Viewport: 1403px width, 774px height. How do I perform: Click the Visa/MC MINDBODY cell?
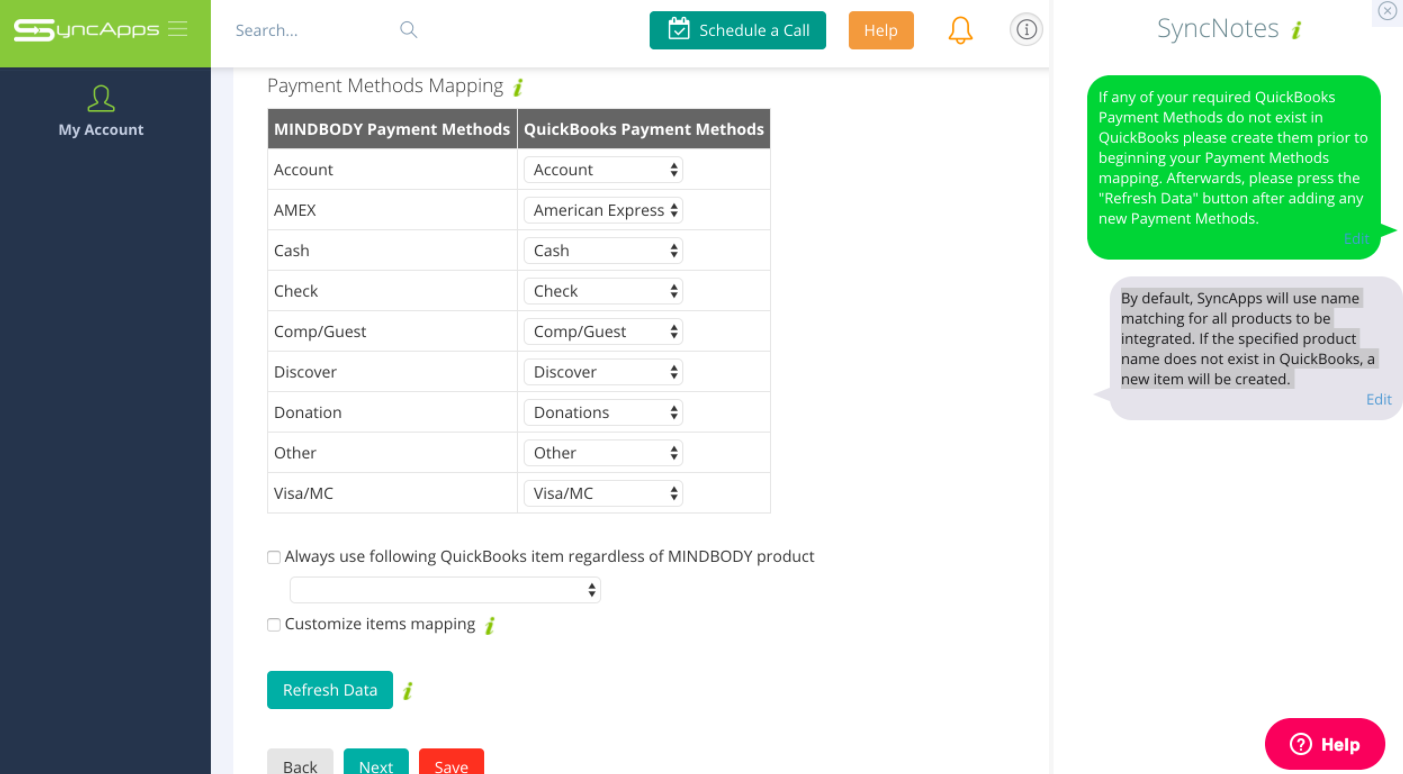(x=392, y=493)
